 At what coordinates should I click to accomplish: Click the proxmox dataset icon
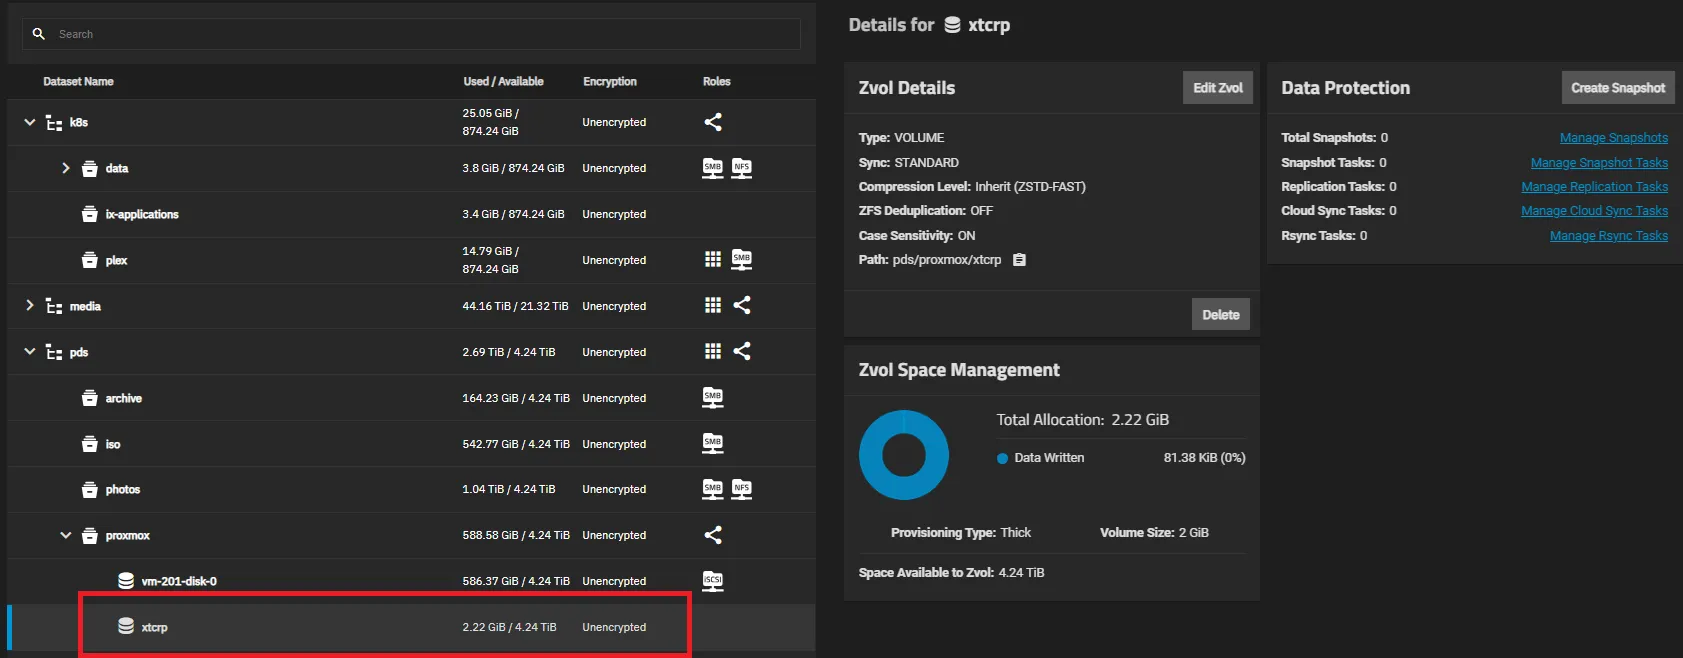[x=90, y=536]
